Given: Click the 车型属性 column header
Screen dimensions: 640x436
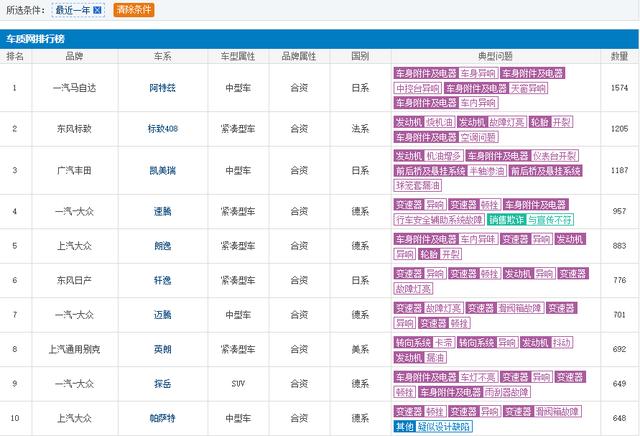Looking at the screenshot, I should click(238, 56).
